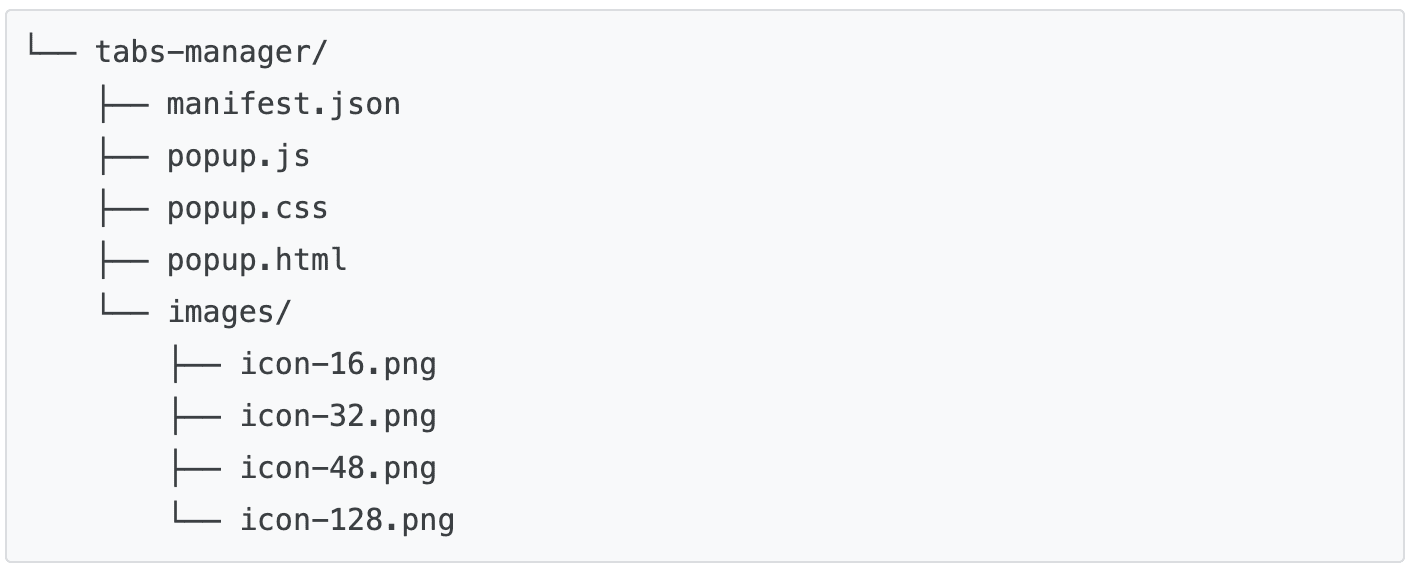Click the last branch corner before icon-128.png
This screenshot has height=572, width=1412.
coord(196,520)
